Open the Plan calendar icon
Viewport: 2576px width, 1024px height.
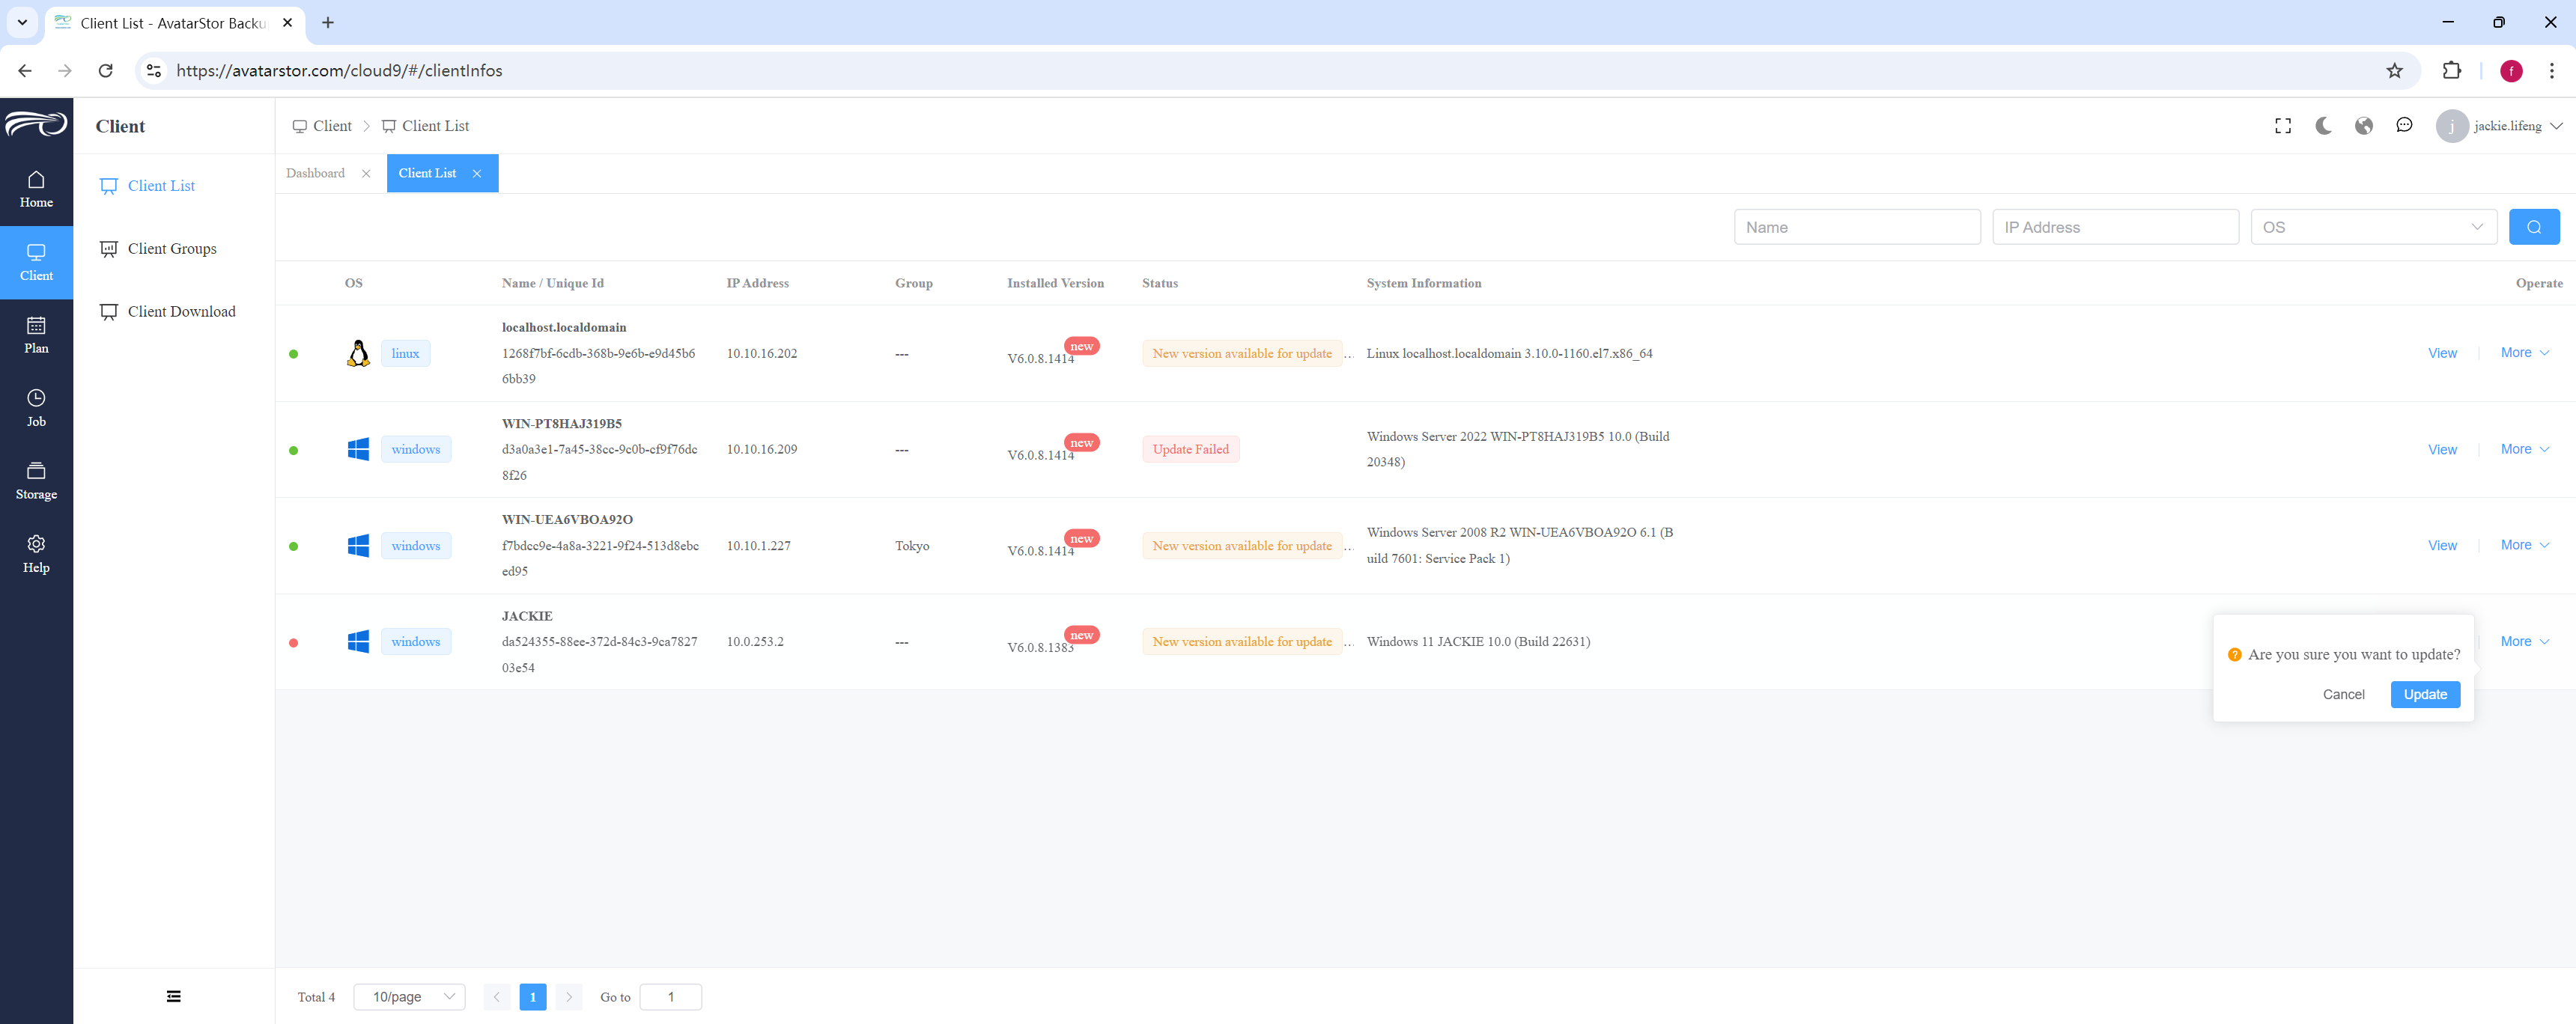point(36,325)
